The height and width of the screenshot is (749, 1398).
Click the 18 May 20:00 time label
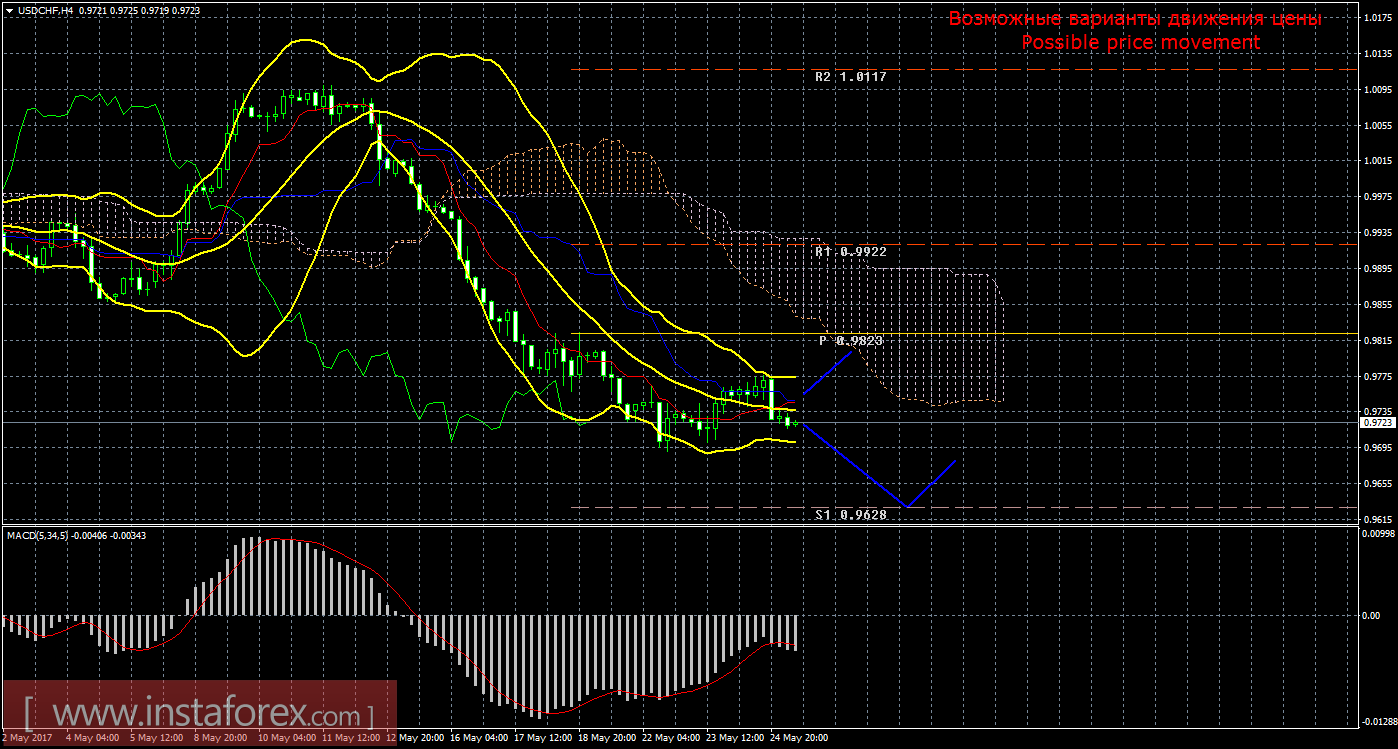[x=603, y=738]
